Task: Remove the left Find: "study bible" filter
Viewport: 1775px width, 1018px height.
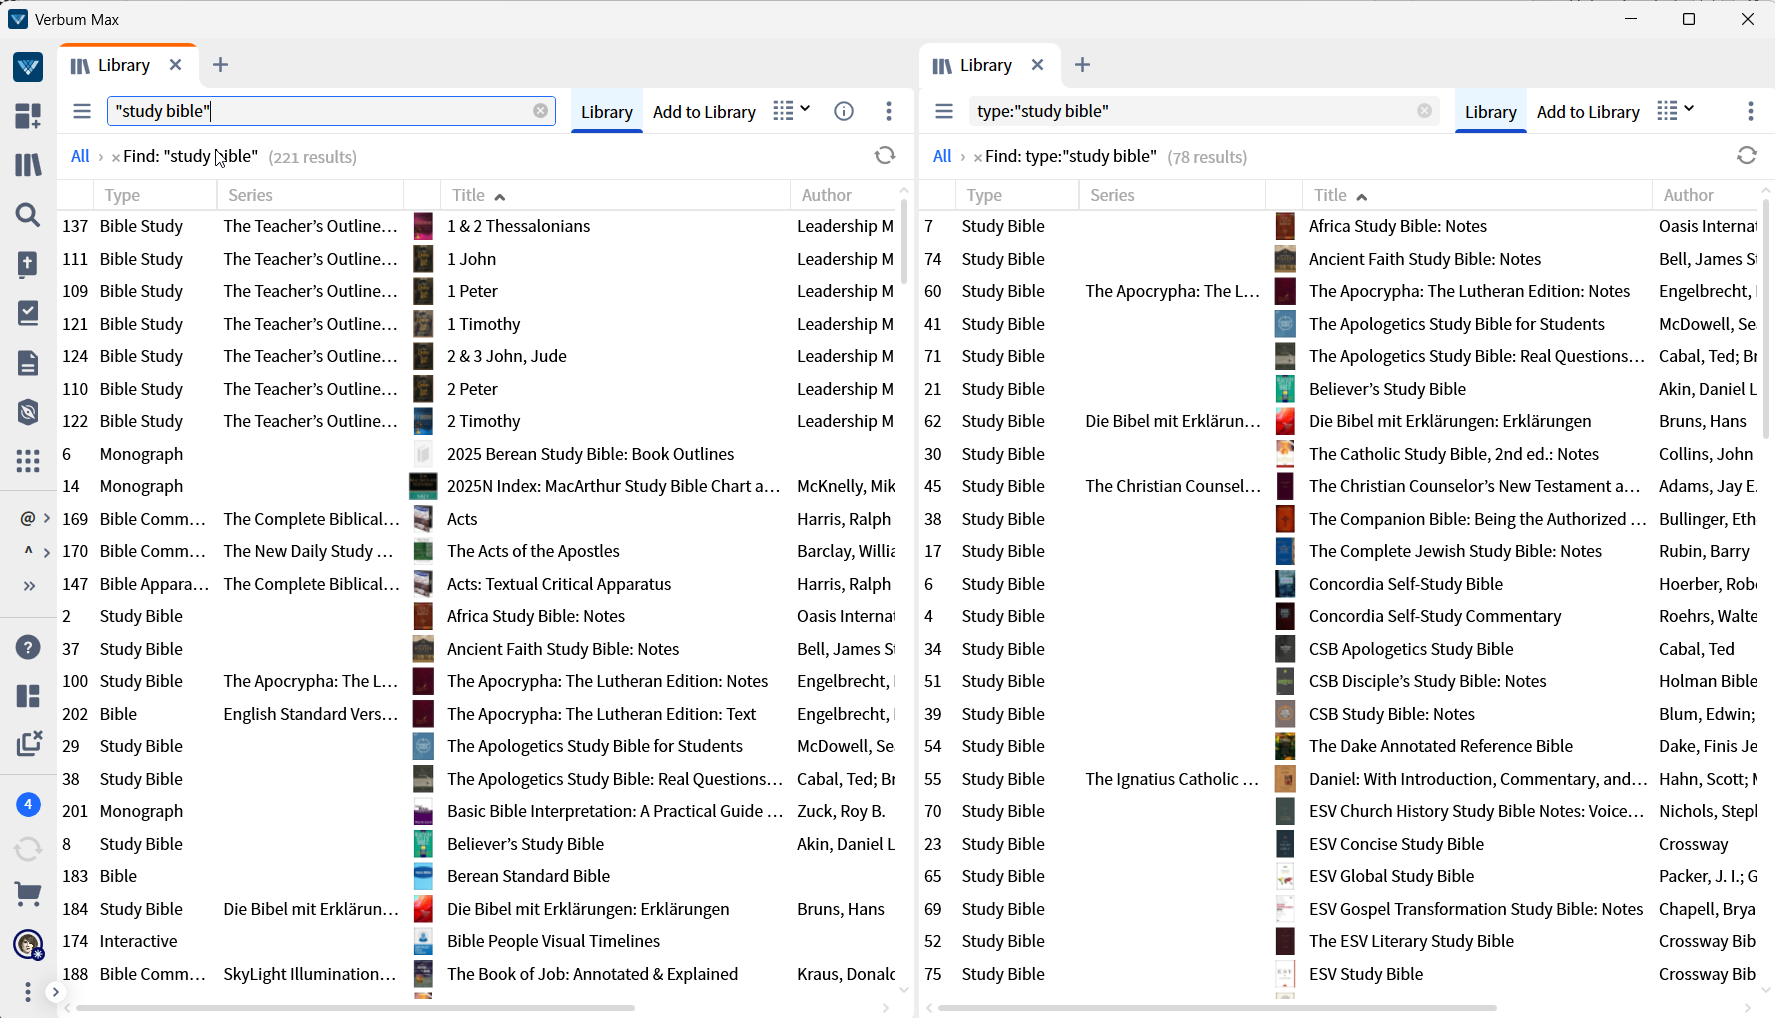Action: 116,157
